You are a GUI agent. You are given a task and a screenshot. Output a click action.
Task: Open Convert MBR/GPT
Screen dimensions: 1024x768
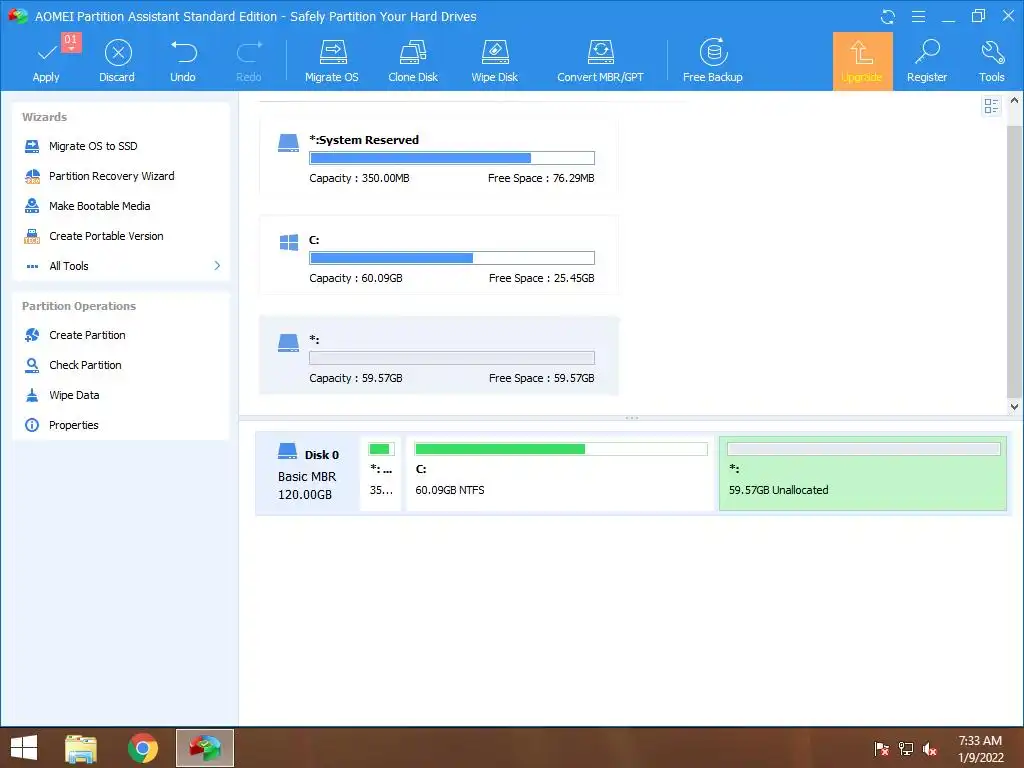point(600,61)
